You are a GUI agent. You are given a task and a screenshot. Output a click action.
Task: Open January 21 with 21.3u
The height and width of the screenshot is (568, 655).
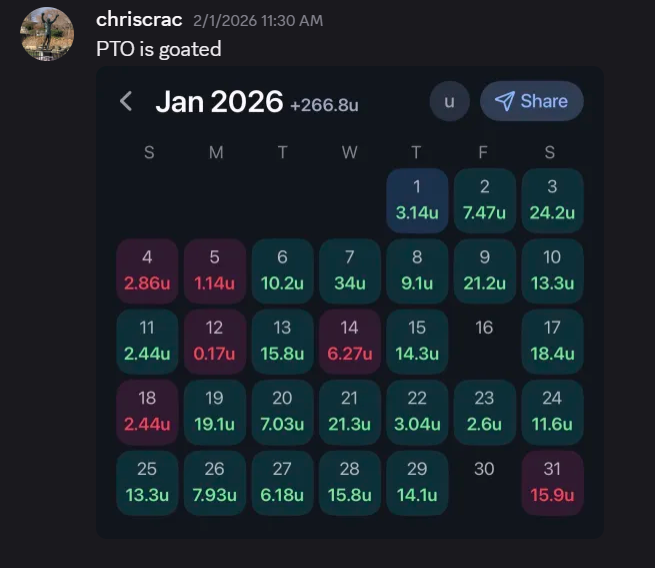[350, 411]
